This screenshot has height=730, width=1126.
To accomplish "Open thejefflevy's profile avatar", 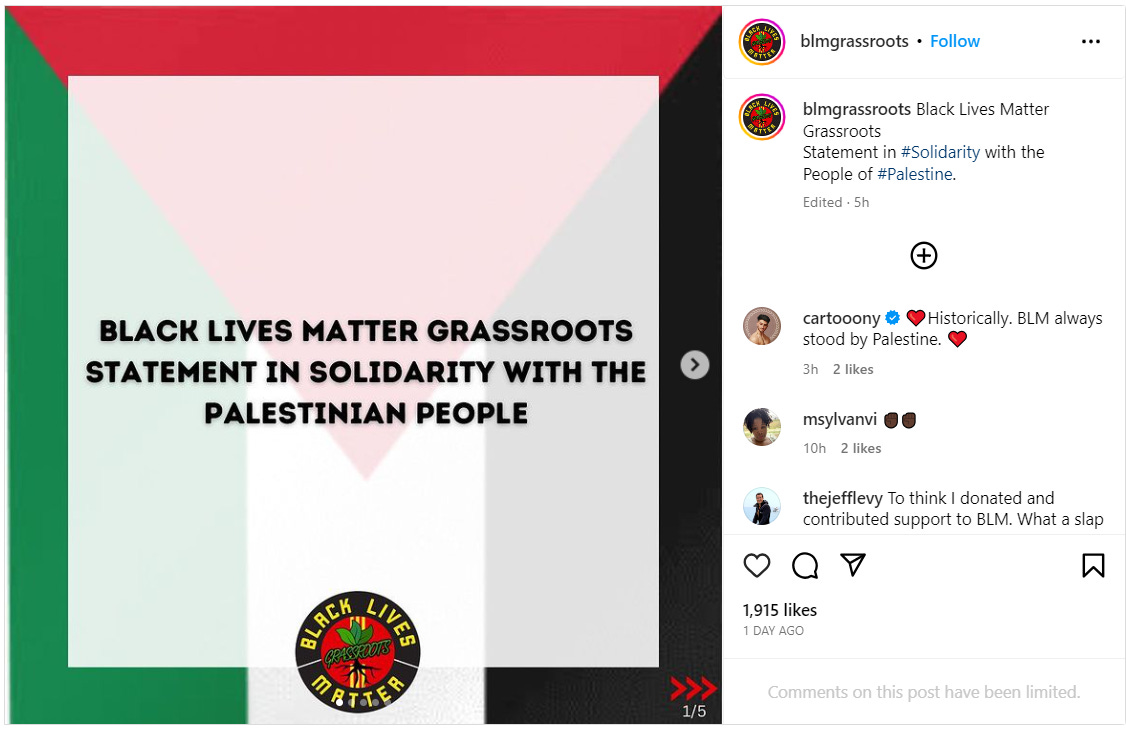I will 761,506.
